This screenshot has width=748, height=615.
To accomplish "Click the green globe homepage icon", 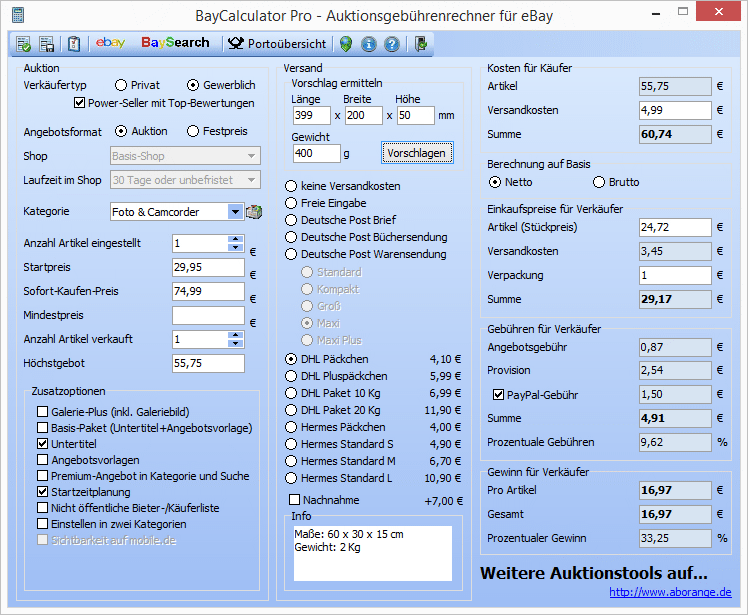I will pyautogui.click(x=346, y=44).
